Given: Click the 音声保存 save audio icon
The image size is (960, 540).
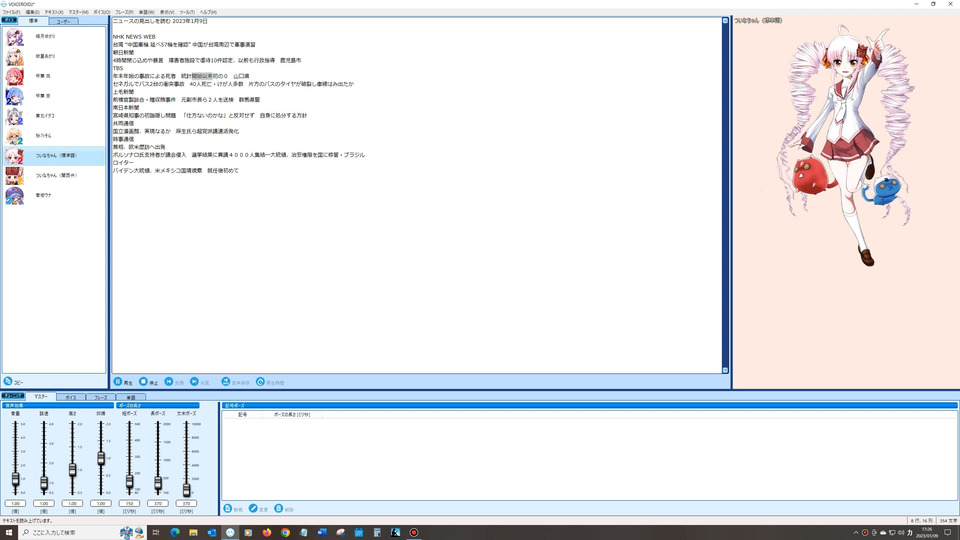Looking at the screenshot, I should click(x=225, y=381).
